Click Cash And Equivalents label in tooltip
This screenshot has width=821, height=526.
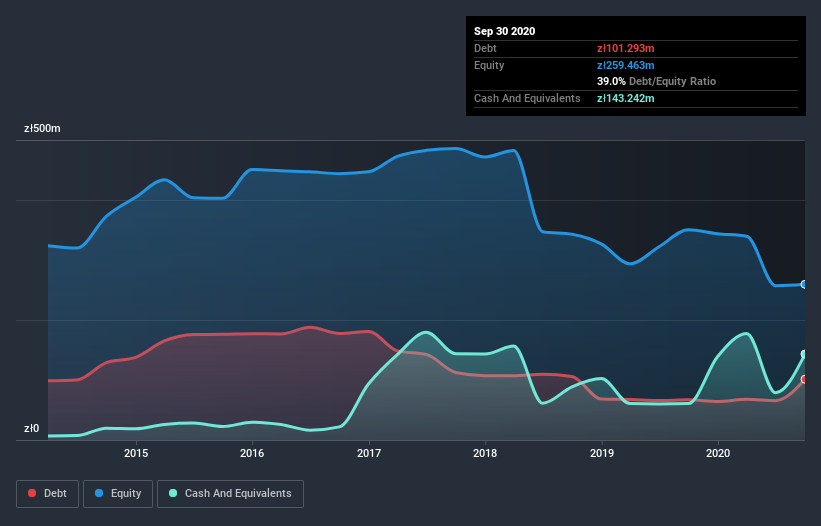[x=527, y=98]
